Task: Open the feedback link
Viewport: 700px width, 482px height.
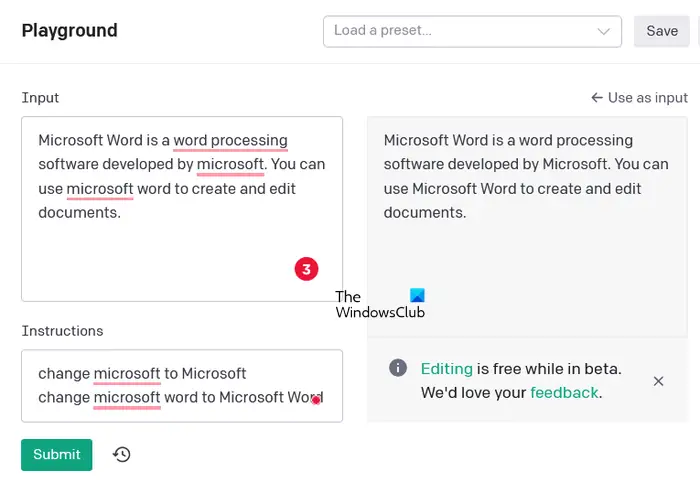Action: pos(564,393)
